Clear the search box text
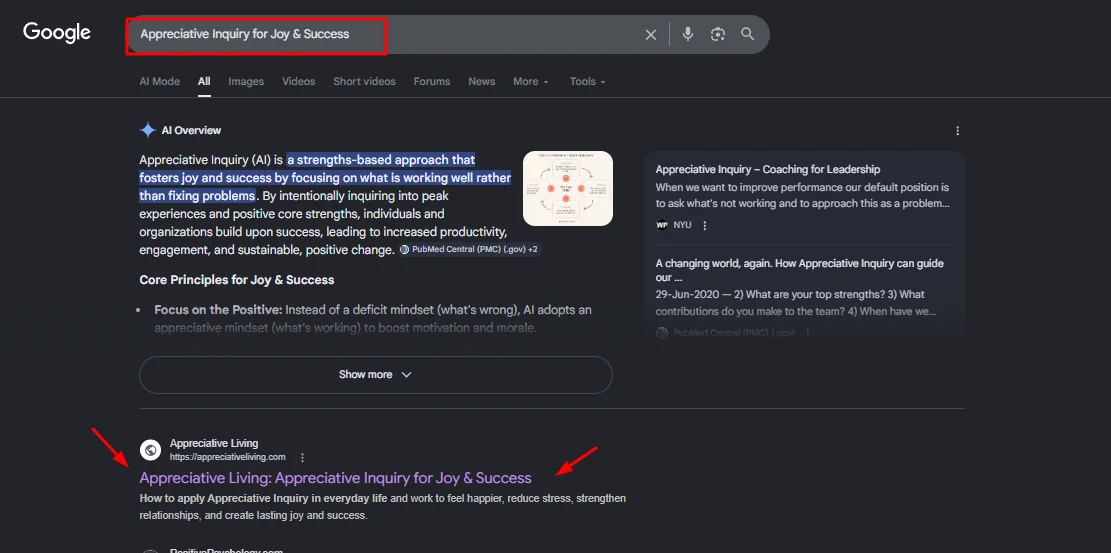1111x553 pixels. click(651, 34)
